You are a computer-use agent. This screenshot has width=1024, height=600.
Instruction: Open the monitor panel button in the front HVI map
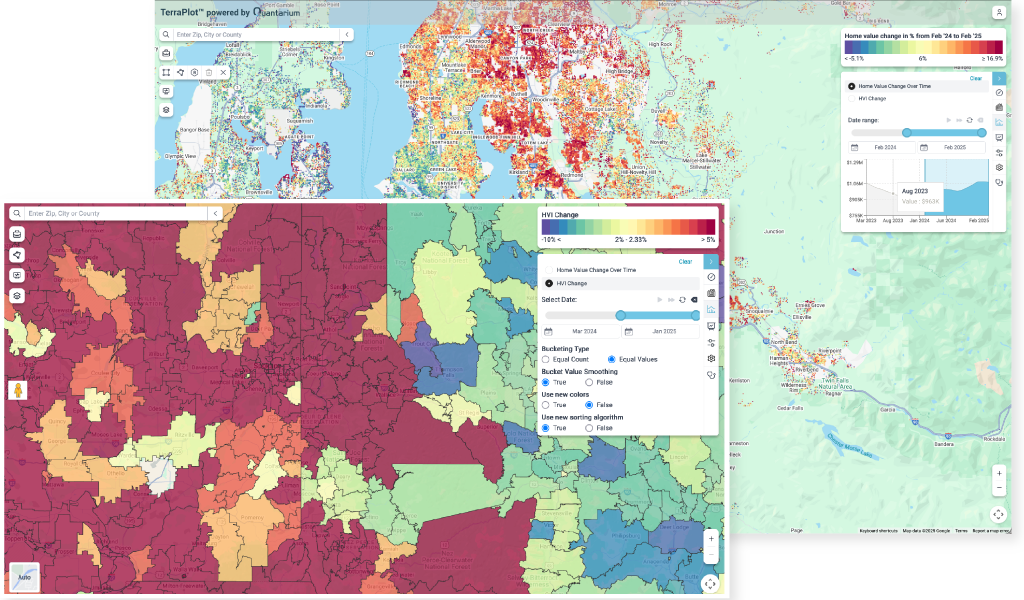pos(17,275)
